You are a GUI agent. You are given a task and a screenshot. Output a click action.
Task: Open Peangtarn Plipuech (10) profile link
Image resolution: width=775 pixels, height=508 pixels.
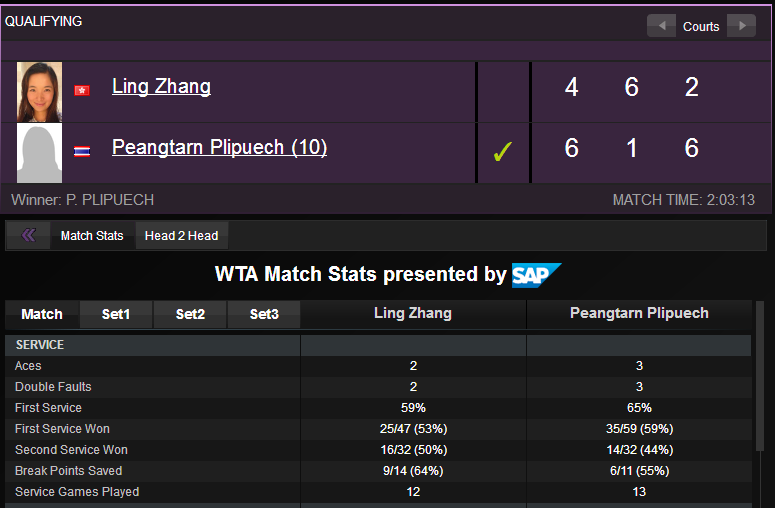coord(219,148)
